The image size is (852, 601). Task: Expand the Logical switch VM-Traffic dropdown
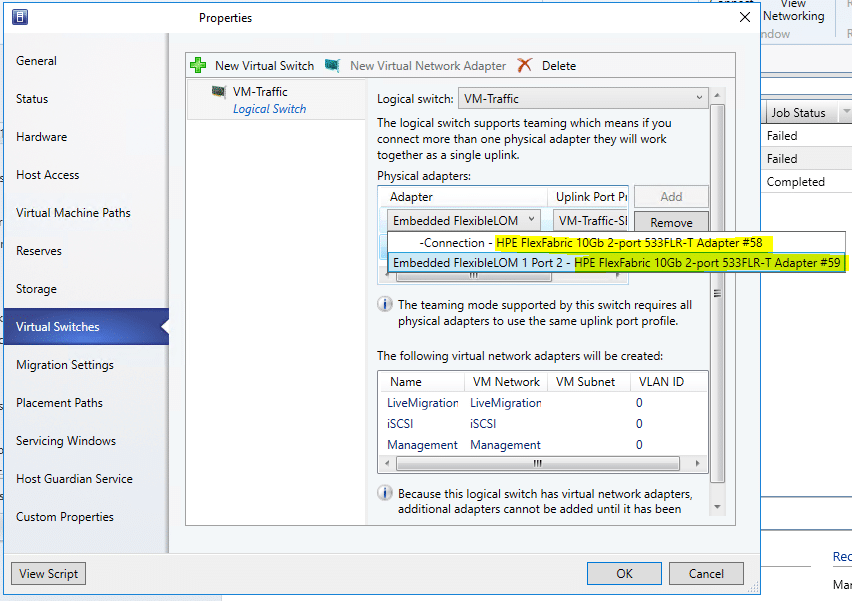pos(583,98)
